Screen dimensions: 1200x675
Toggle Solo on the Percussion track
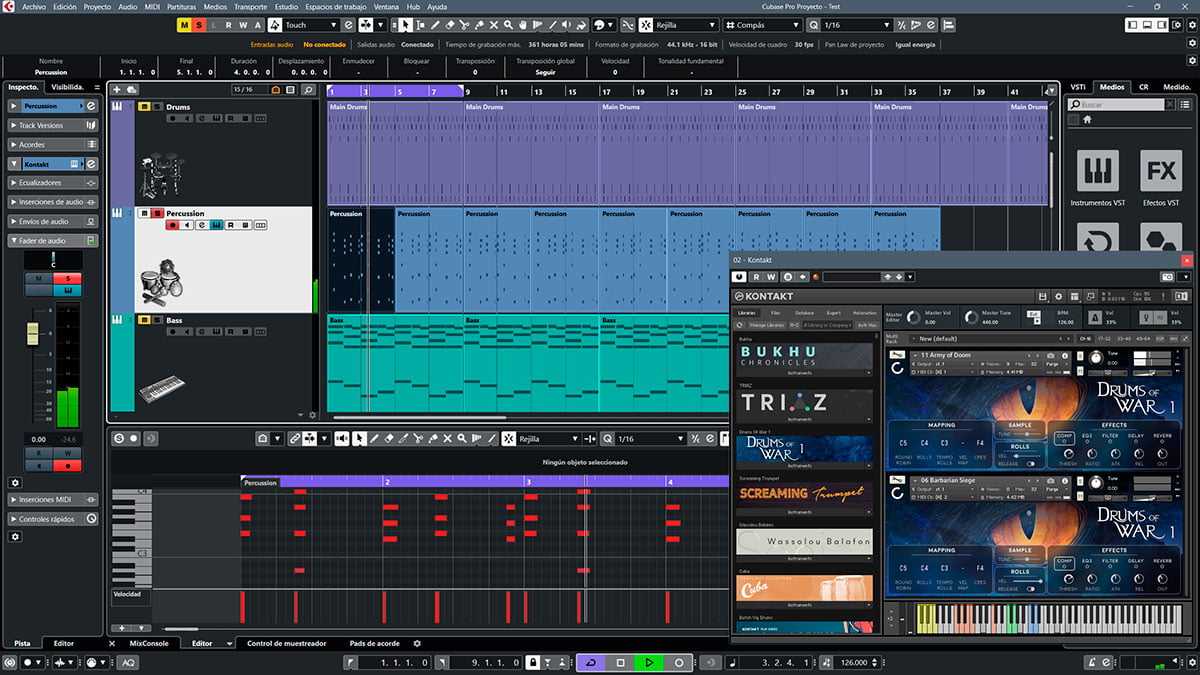pos(158,214)
